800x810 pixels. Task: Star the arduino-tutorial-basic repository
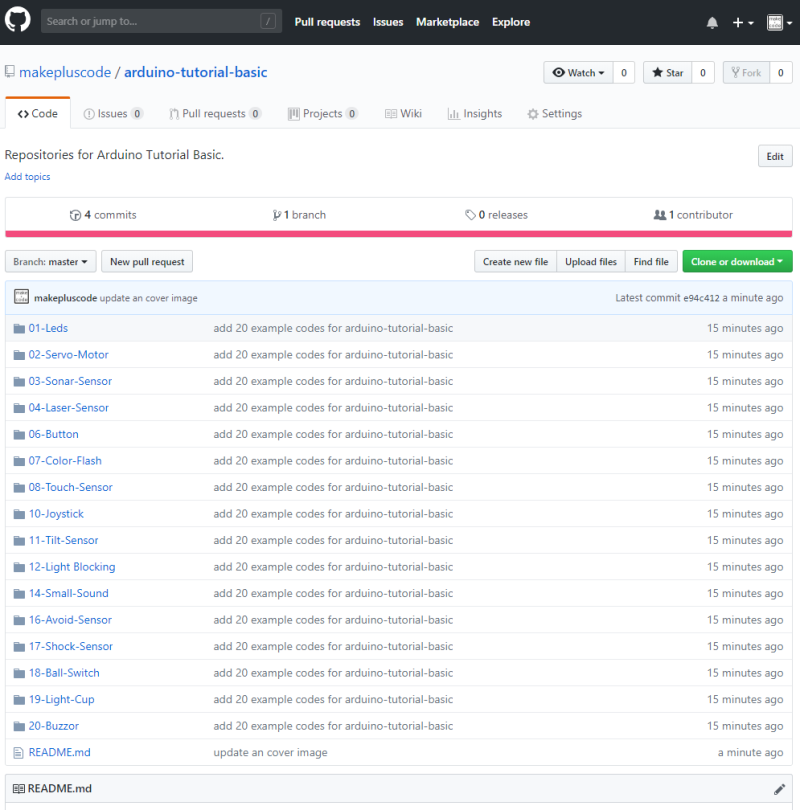click(667, 73)
